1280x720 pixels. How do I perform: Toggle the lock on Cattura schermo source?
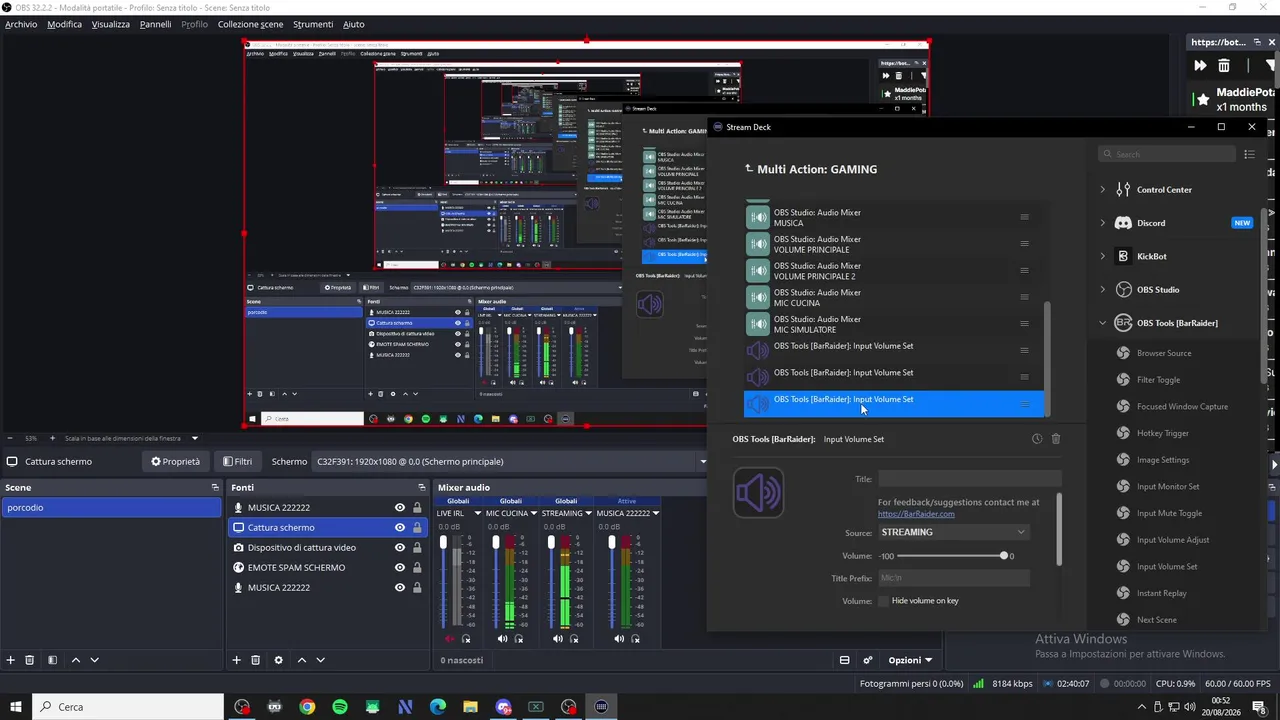(x=417, y=528)
